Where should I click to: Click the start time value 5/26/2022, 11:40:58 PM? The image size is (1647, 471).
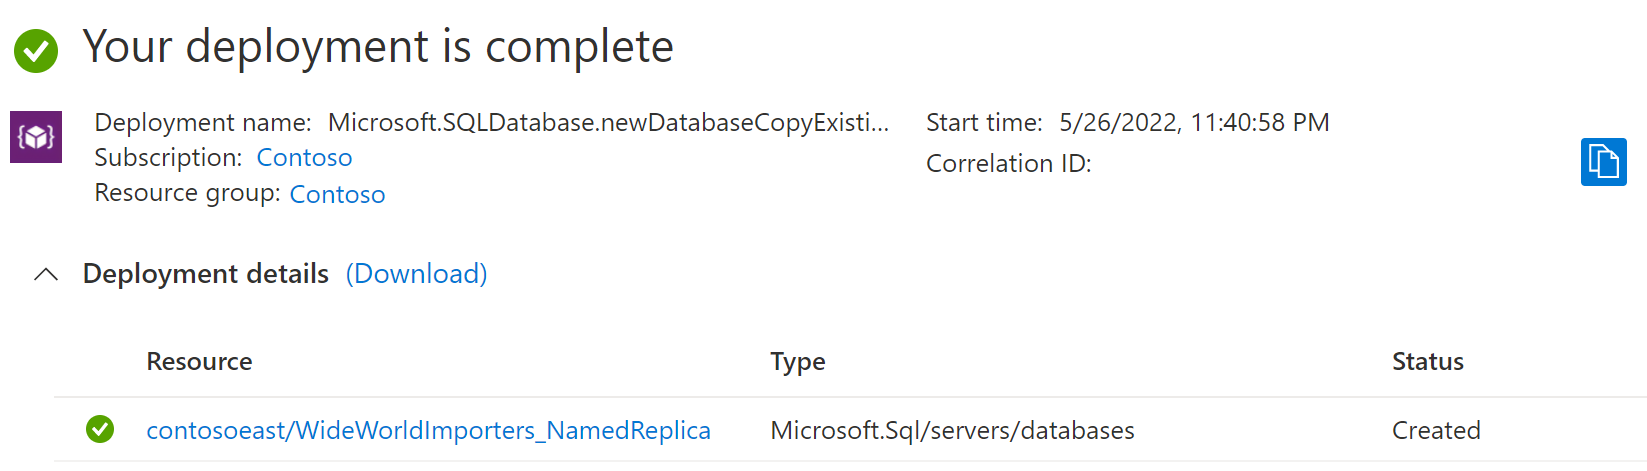coord(1194,123)
